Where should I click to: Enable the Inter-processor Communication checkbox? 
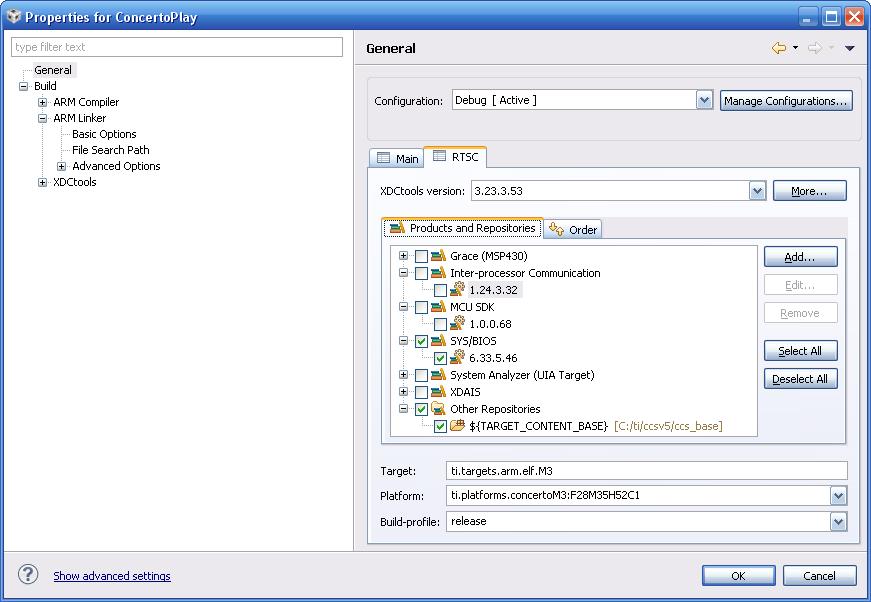pyautogui.click(x=420, y=272)
